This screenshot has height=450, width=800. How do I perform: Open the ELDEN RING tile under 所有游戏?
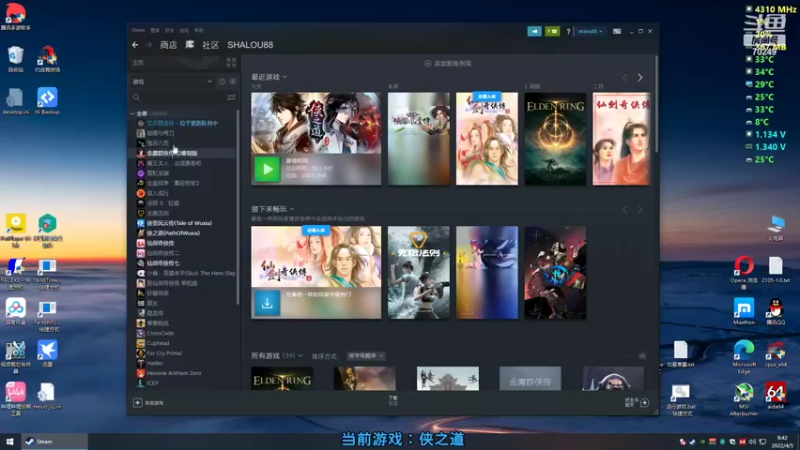(282, 379)
